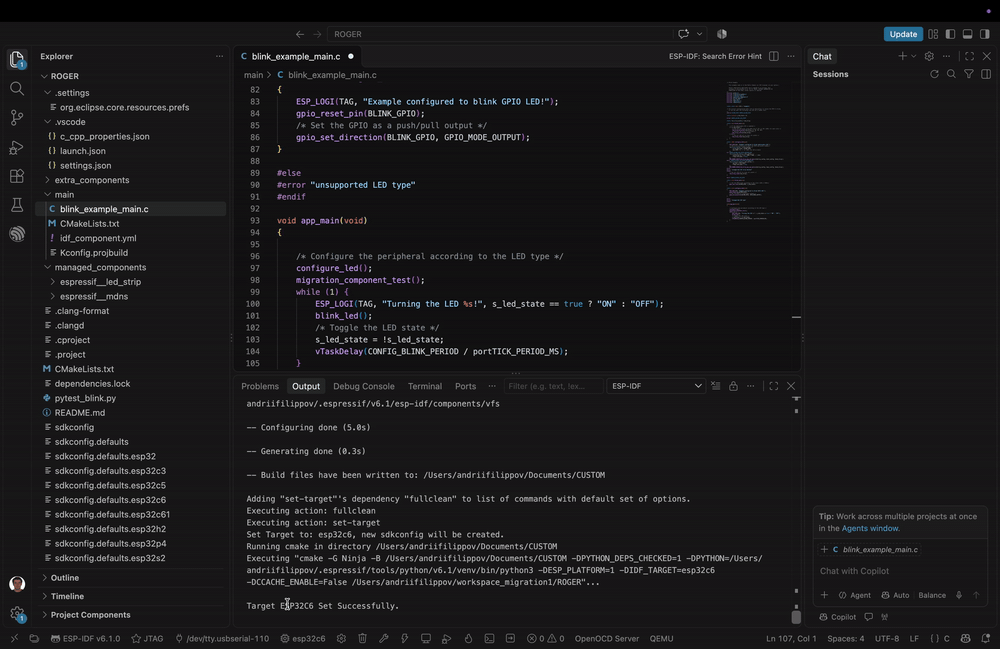Open the Agents window link
This screenshot has height=649, width=1000.
tap(869, 529)
